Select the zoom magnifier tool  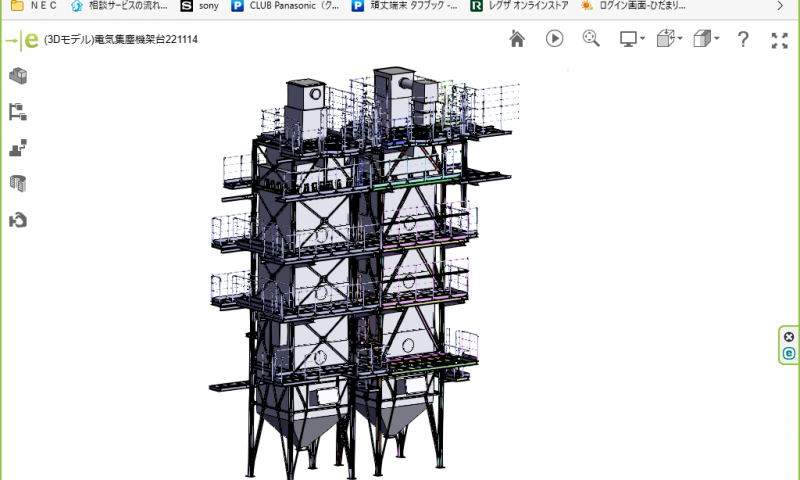pos(591,39)
